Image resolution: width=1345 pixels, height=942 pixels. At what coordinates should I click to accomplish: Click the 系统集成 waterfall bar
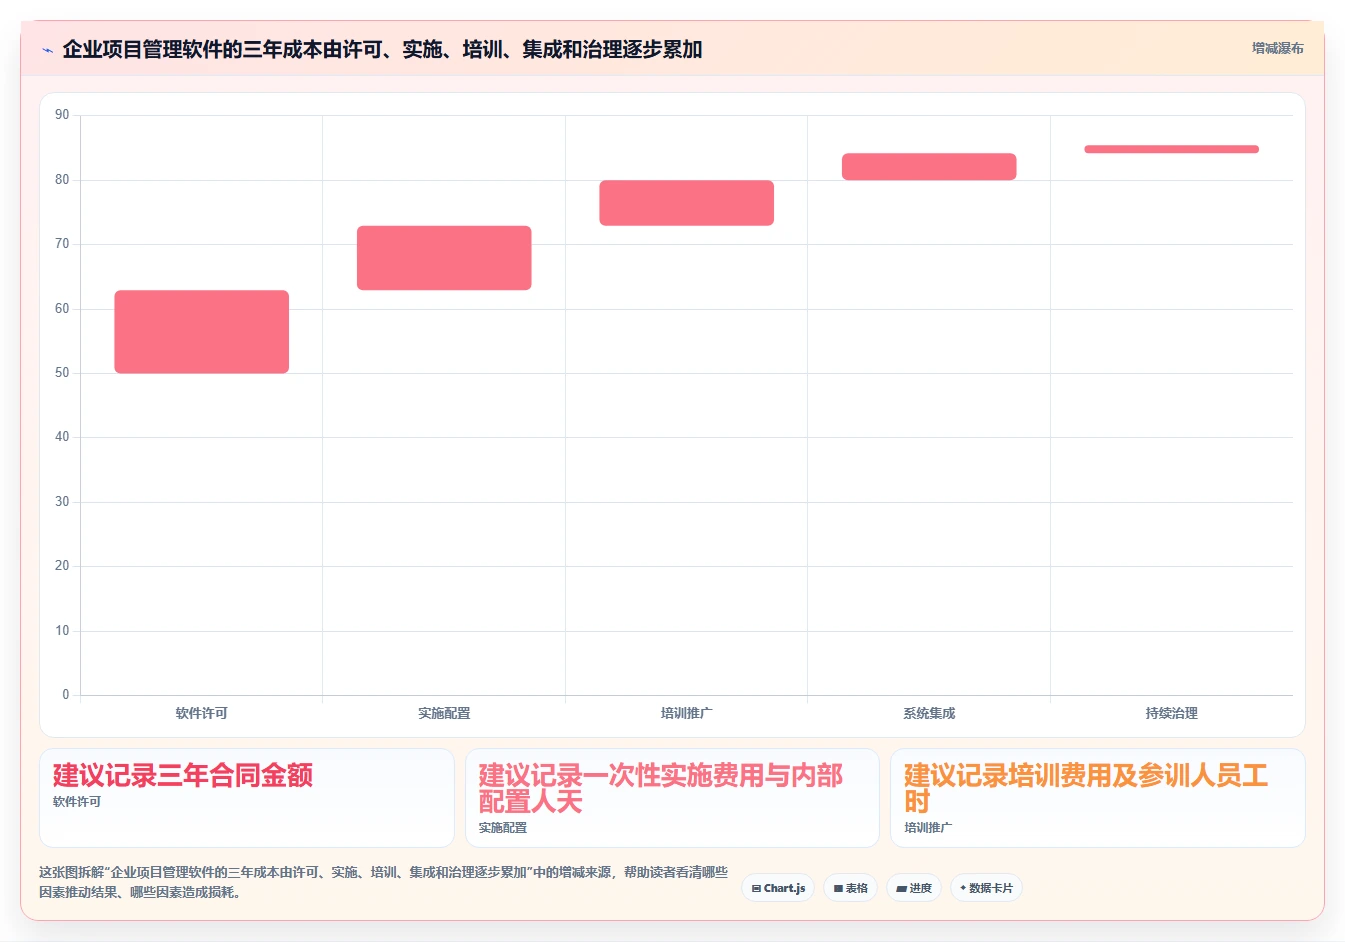pyautogui.click(x=929, y=167)
